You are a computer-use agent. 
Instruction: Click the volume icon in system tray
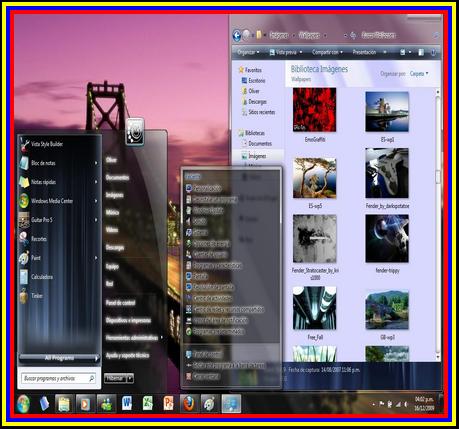click(406, 404)
